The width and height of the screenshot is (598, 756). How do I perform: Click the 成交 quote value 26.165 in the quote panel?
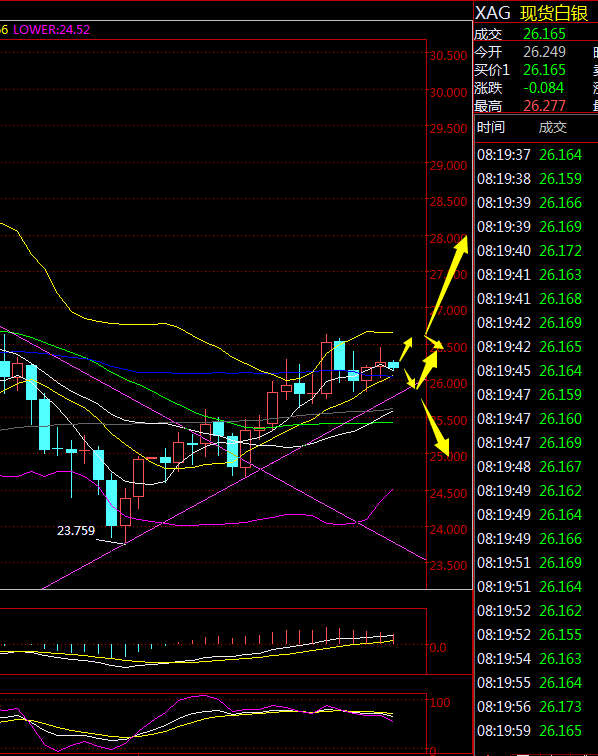[544, 34]
